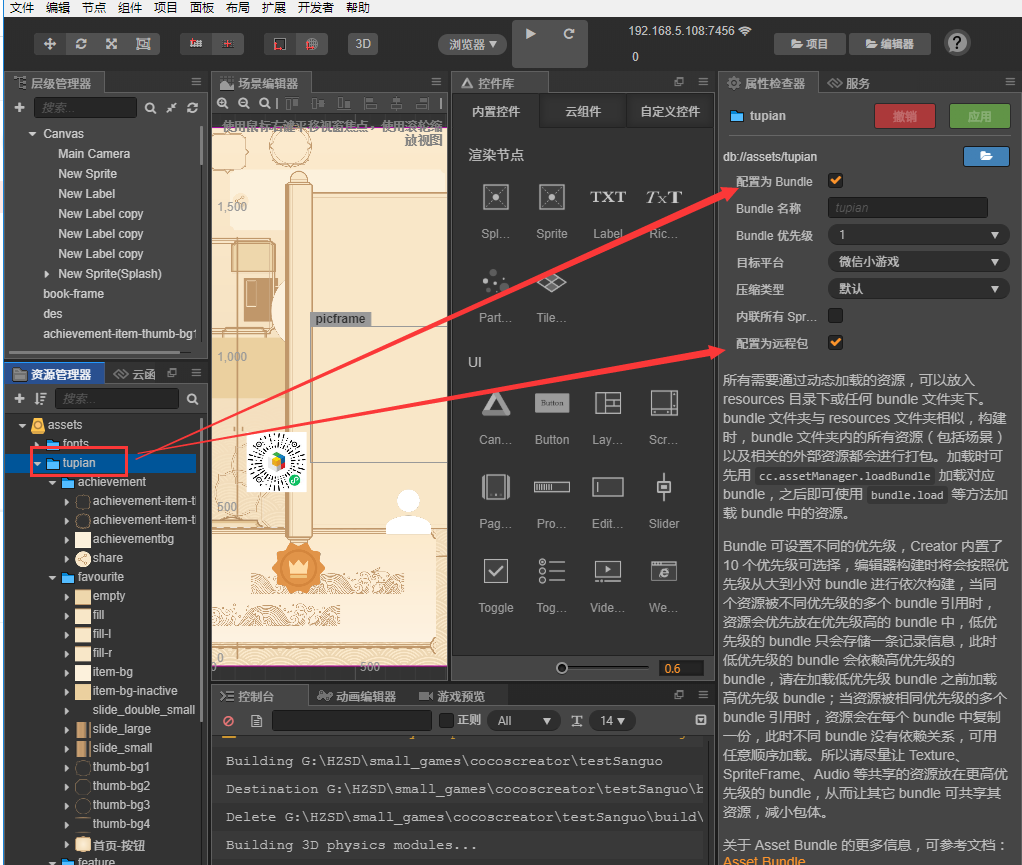Open the help question mark icon

click(x=957, y=43)
